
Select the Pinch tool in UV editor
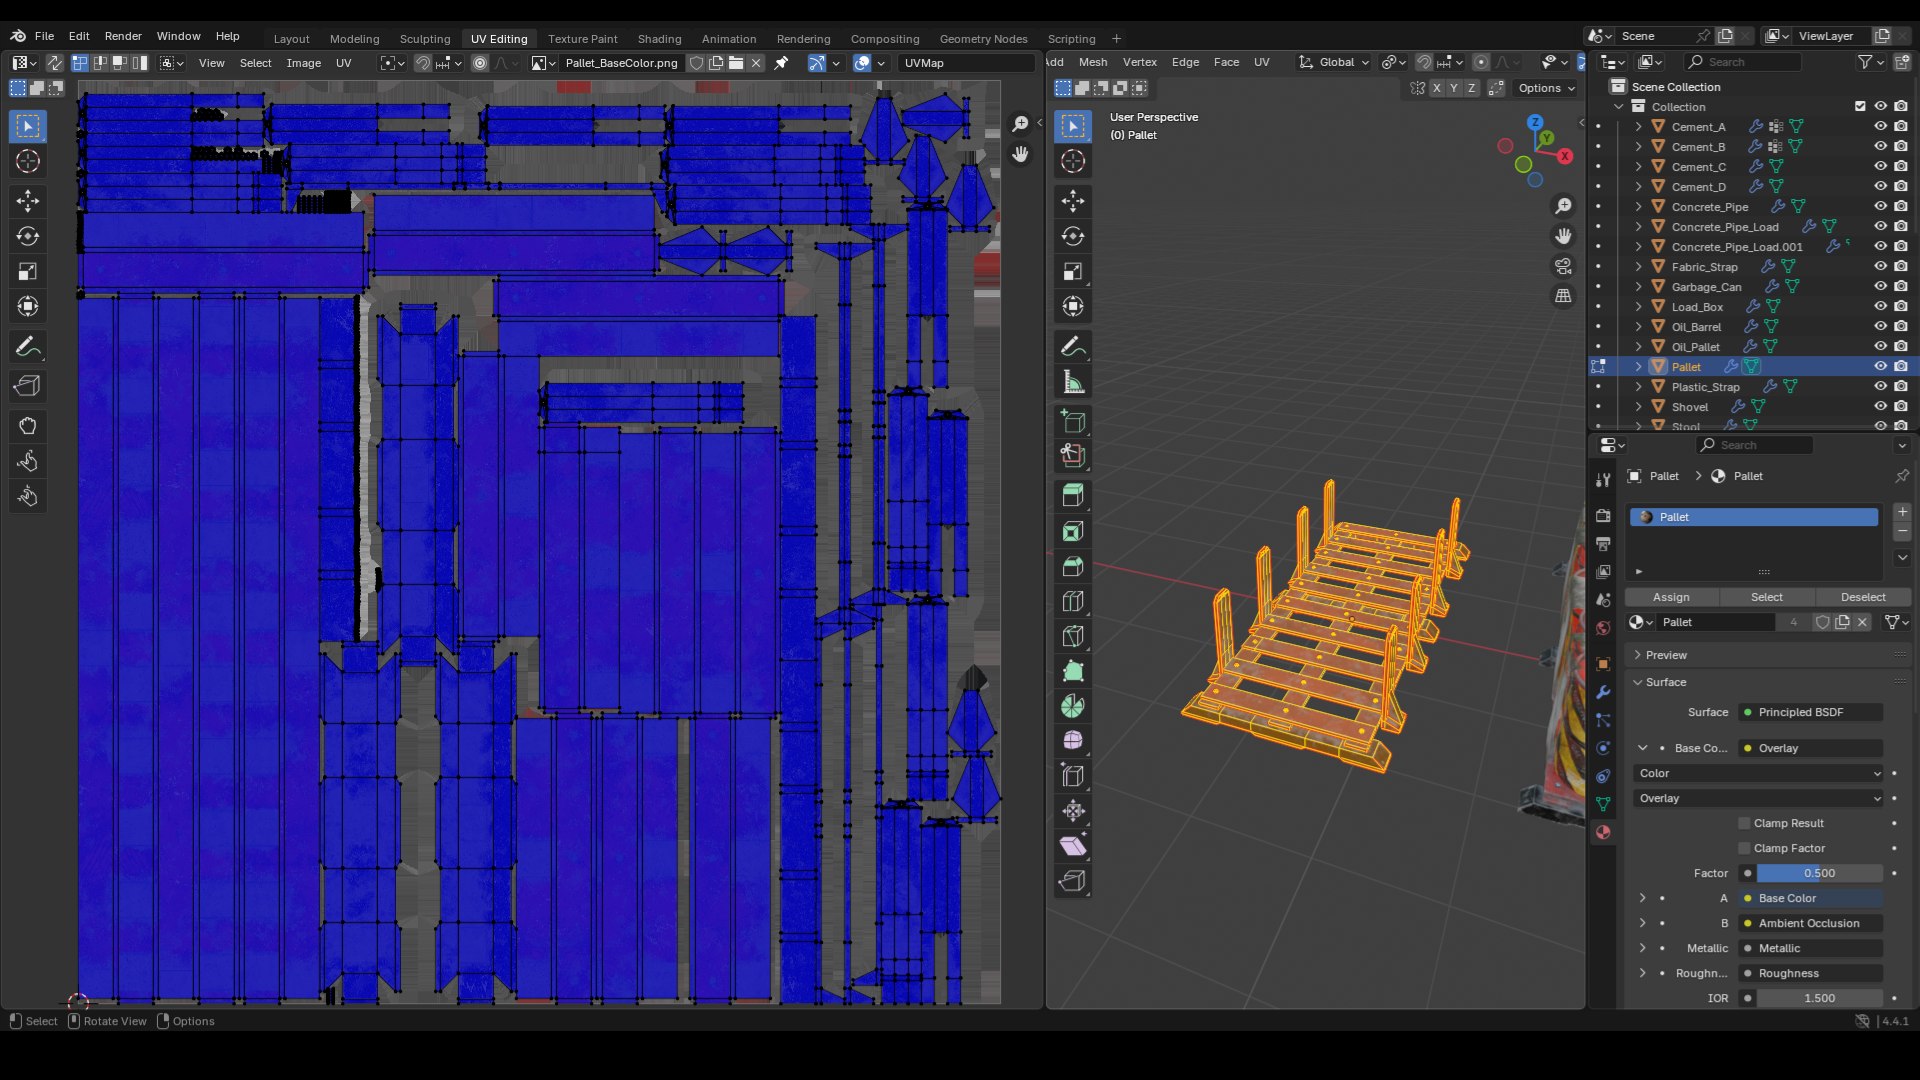28,496
